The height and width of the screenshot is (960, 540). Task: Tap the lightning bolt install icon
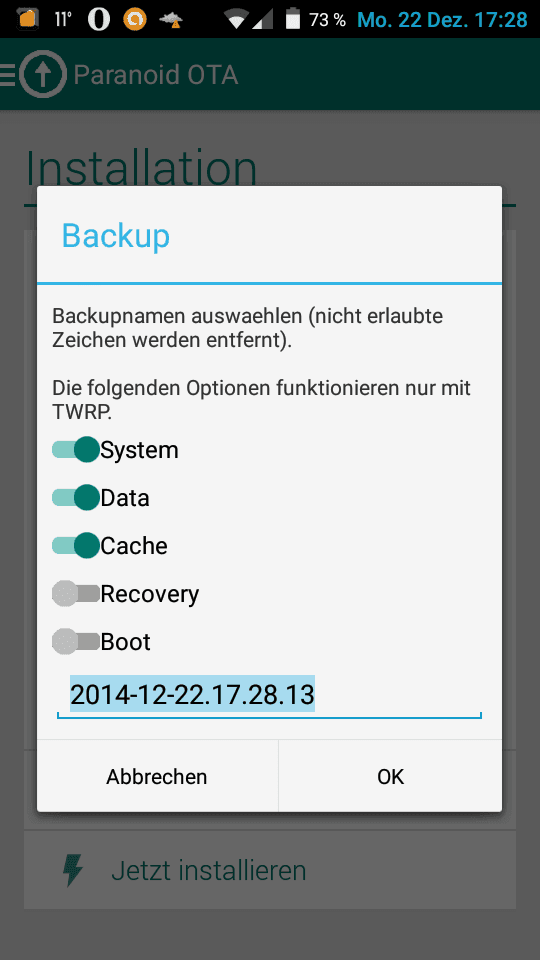(73, 870)
